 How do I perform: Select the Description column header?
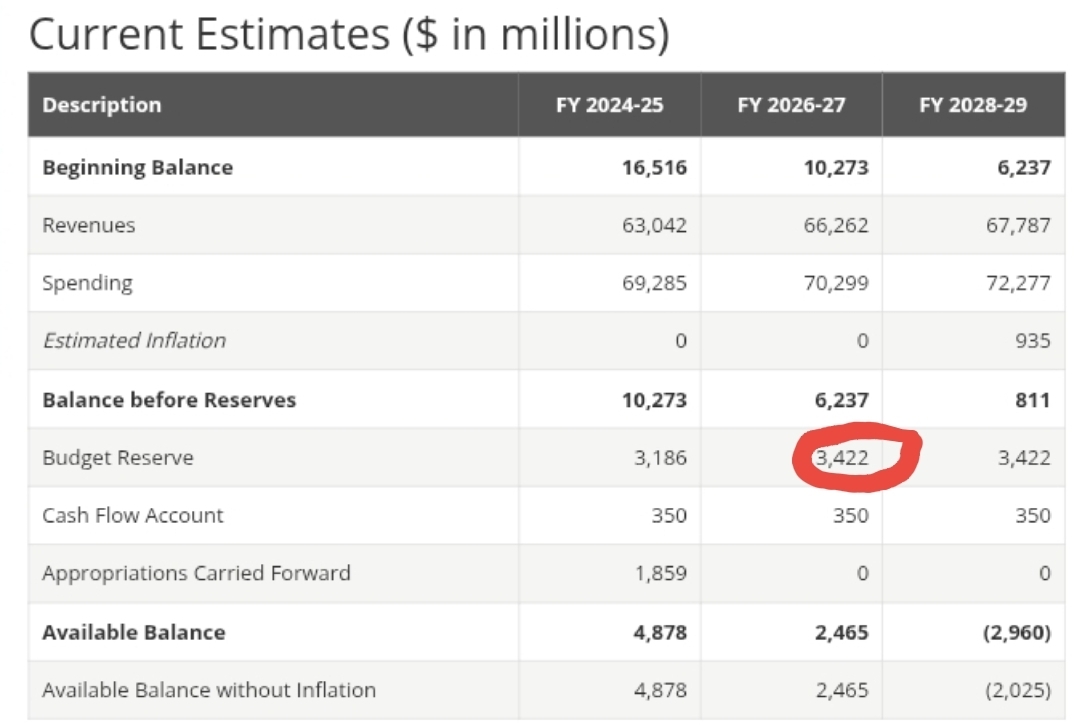click(x=102, y=105)
